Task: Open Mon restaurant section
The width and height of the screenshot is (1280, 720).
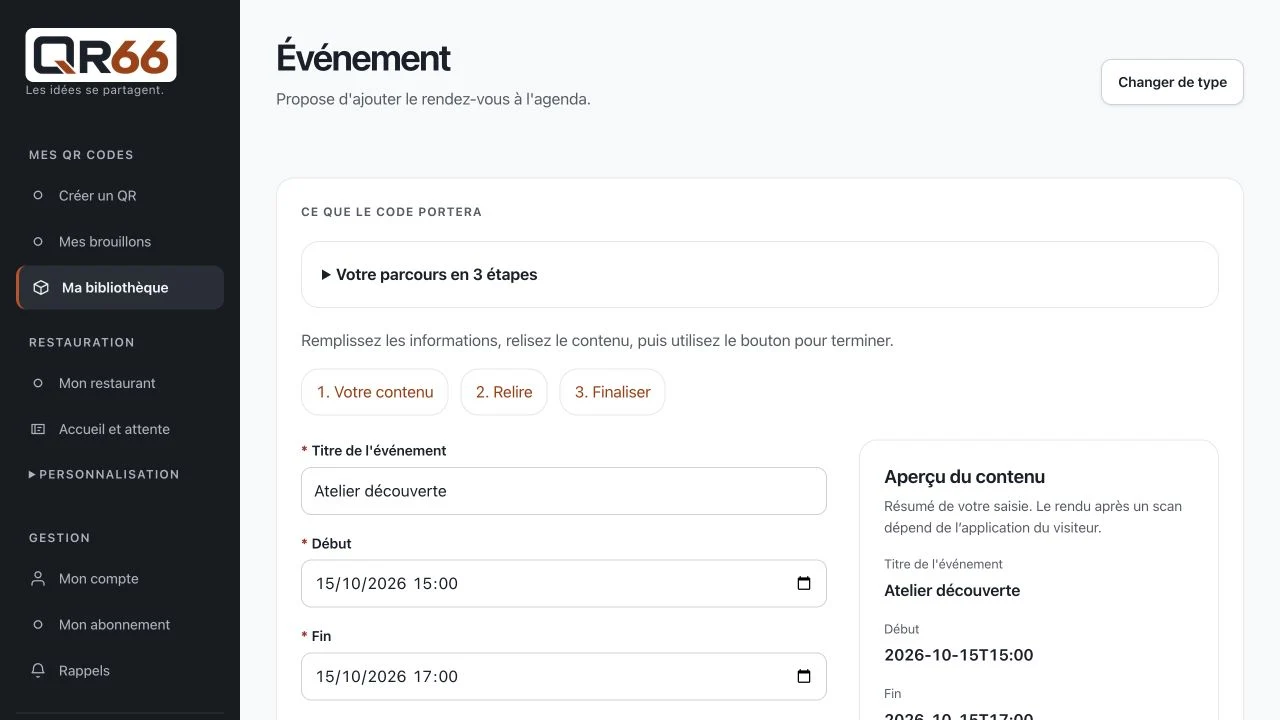Action: pyautogui.click(x=120, y=383)
